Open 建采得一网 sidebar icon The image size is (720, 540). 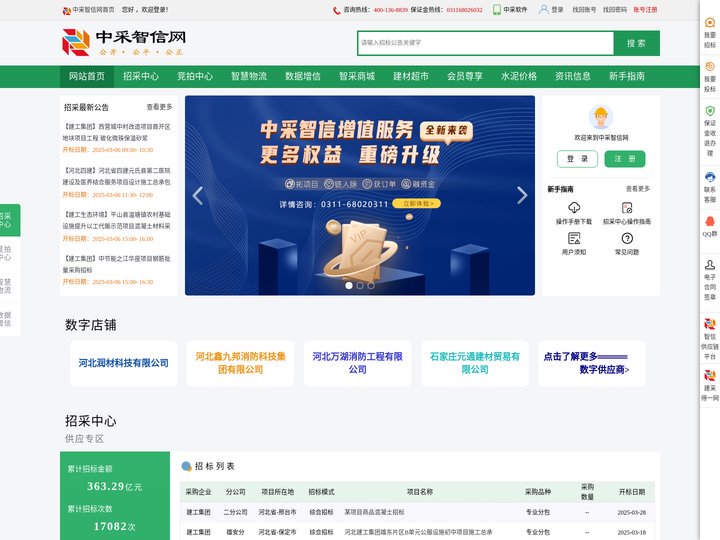click(x=710, y=376)
